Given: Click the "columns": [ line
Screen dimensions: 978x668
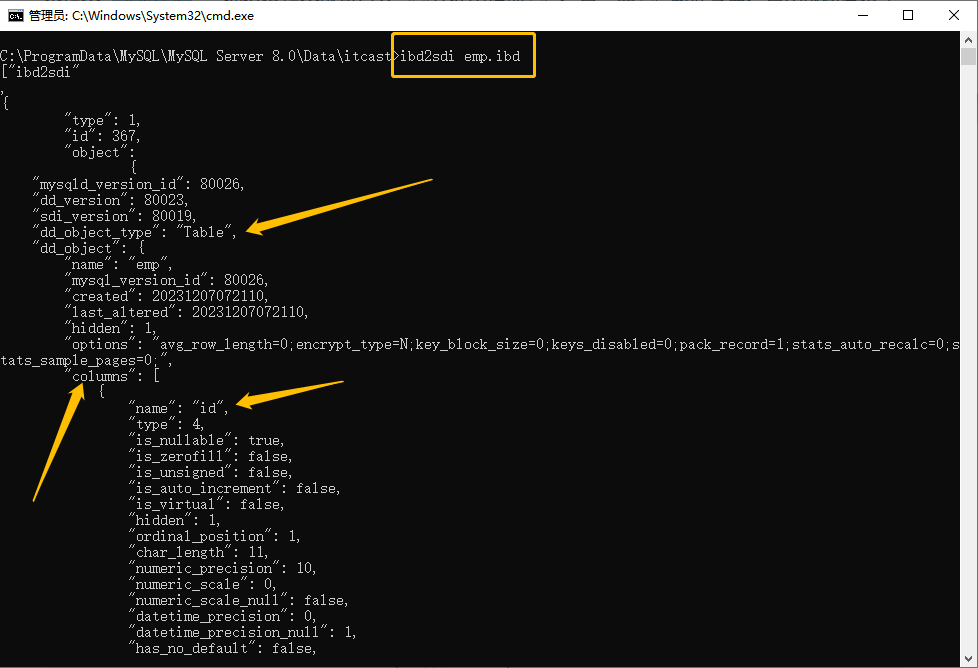Looking at the screenshot, I should pyautogui.click(x=112, y=376).
